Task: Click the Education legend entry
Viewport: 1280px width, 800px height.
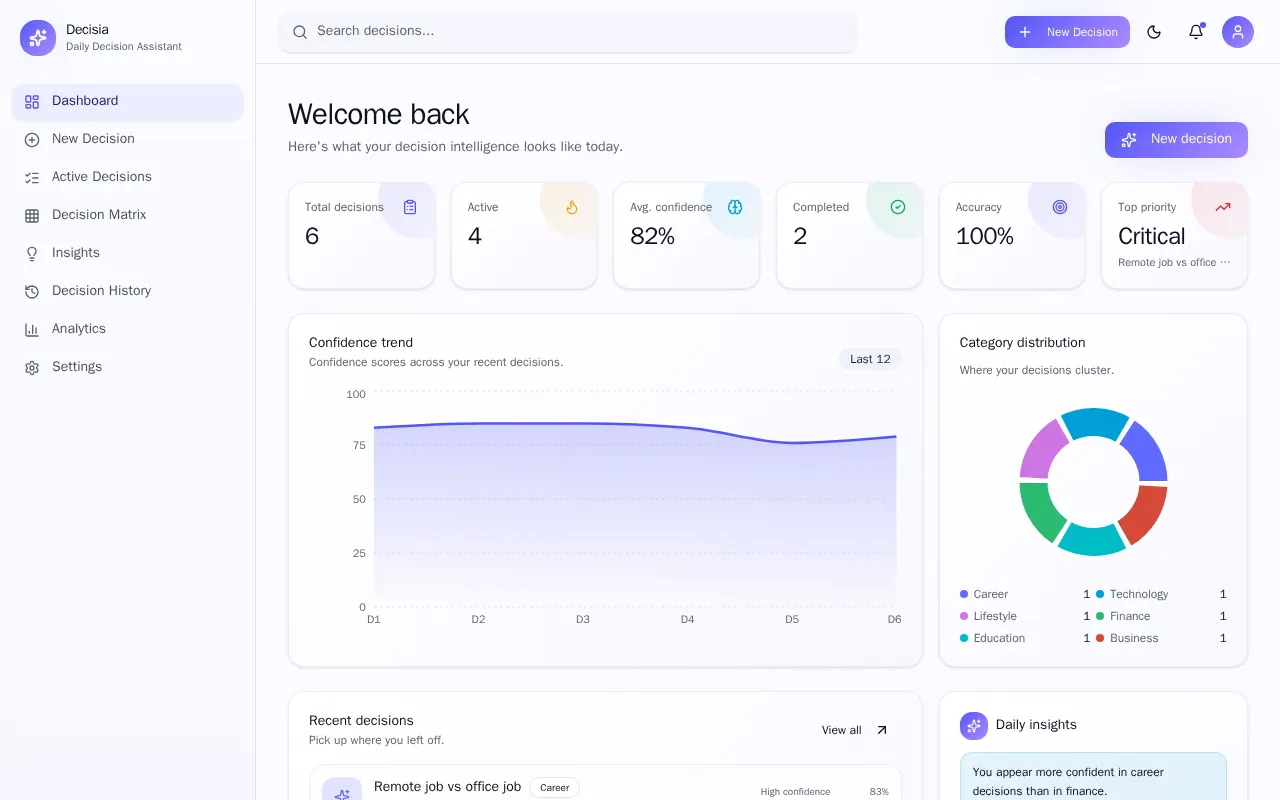Action: 1025,638
